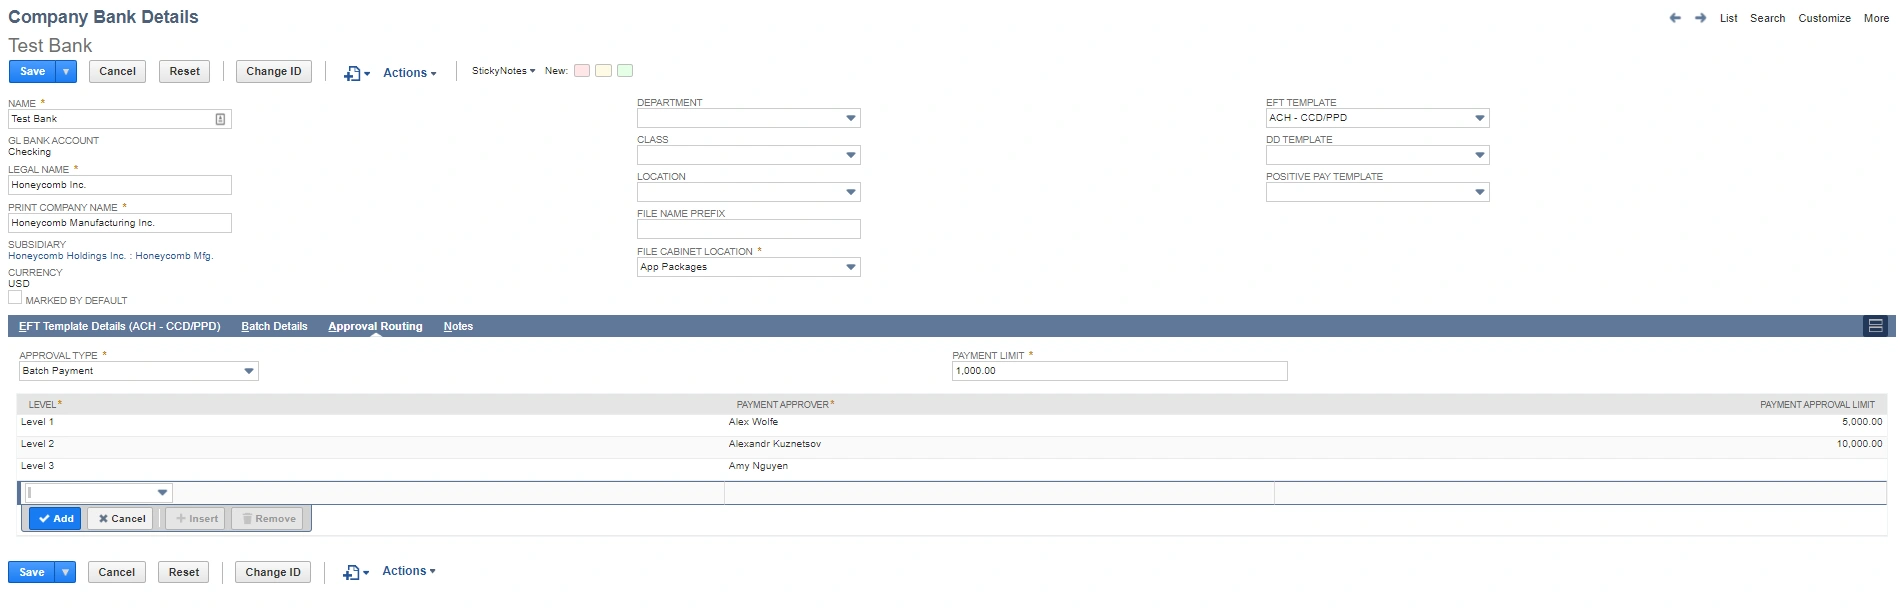
Task: Open the EFT Template dropdown
Action: point(1479,118)
